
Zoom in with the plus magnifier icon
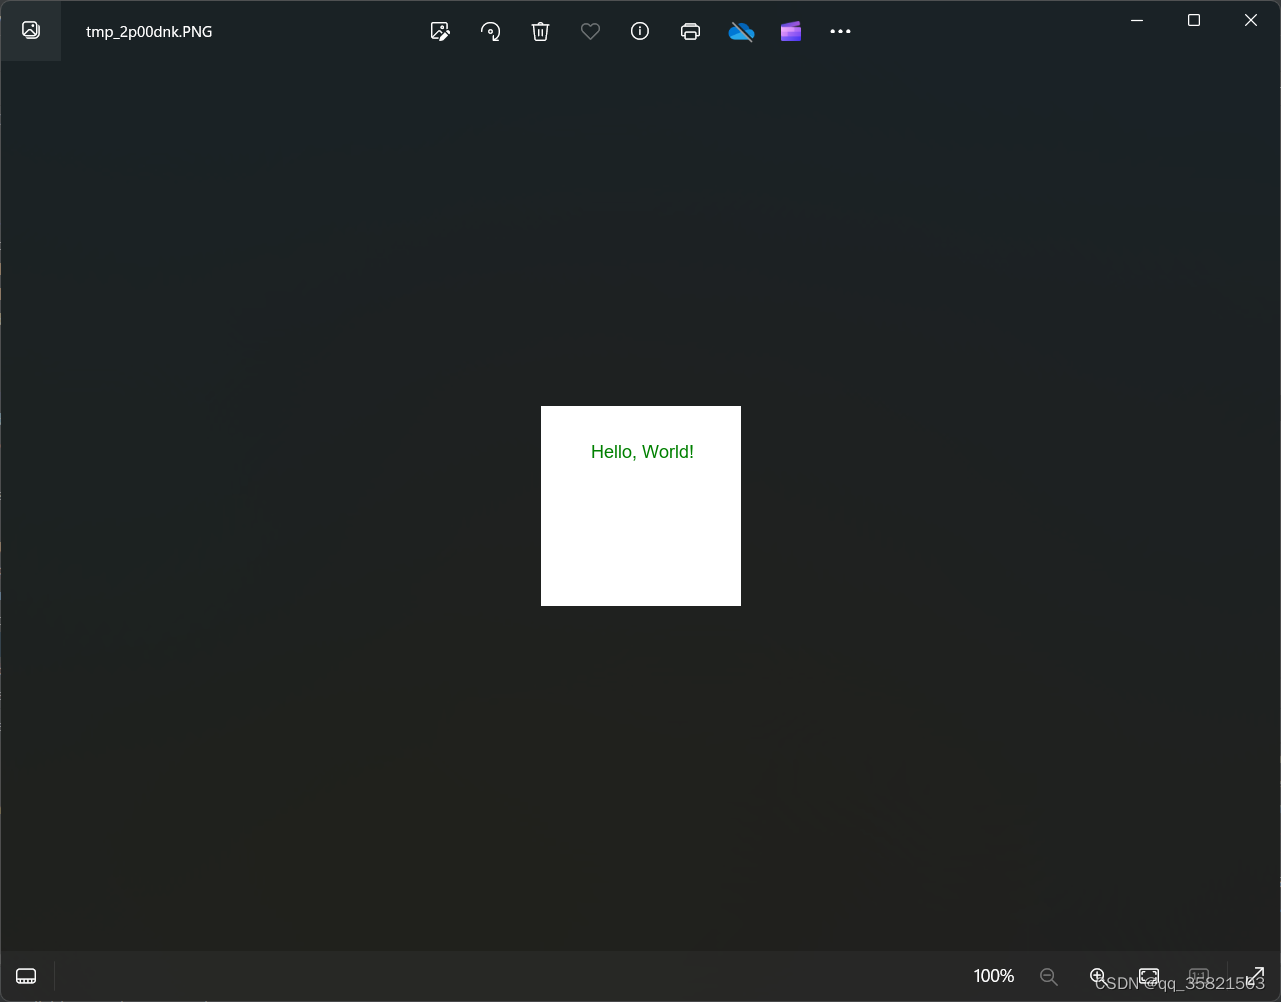click(1097, 976)
